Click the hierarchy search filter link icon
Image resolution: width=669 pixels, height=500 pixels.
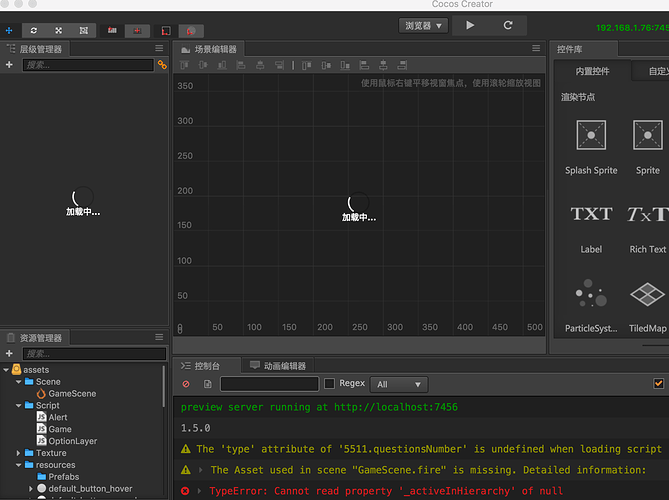point(162,65)
